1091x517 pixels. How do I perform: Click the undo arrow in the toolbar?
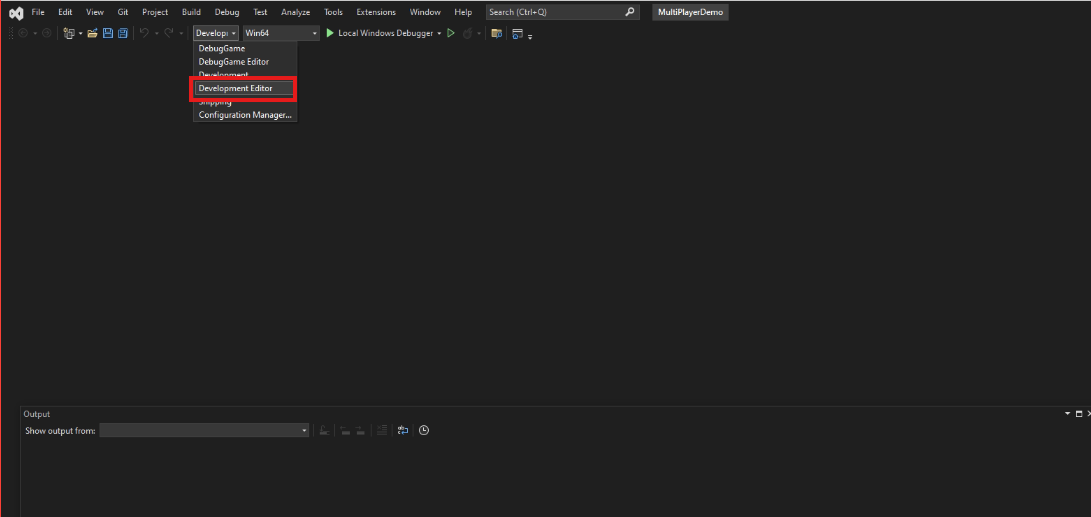pyautogui.click(x=144, y=33)
